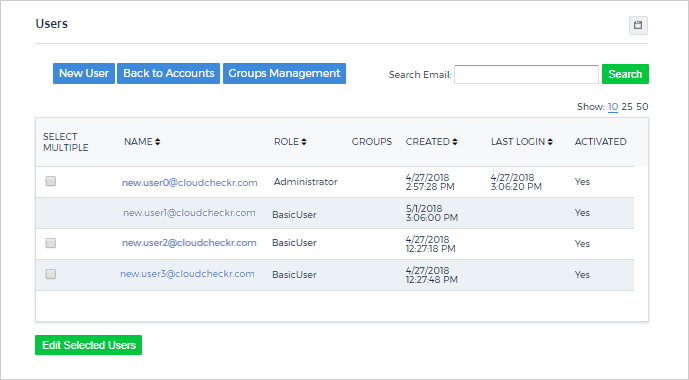Sort the table by Name column arrows

158,141
